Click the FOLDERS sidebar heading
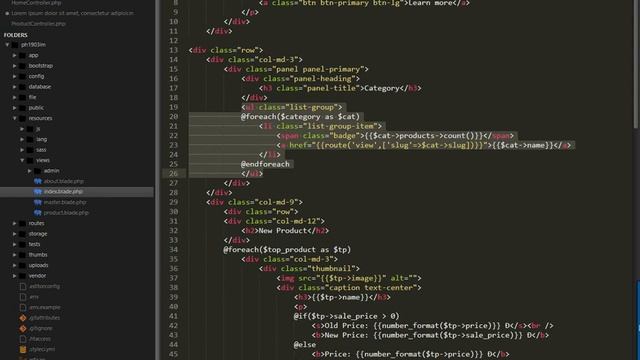This screenshot has height=360, width=640. pos(16,35)
